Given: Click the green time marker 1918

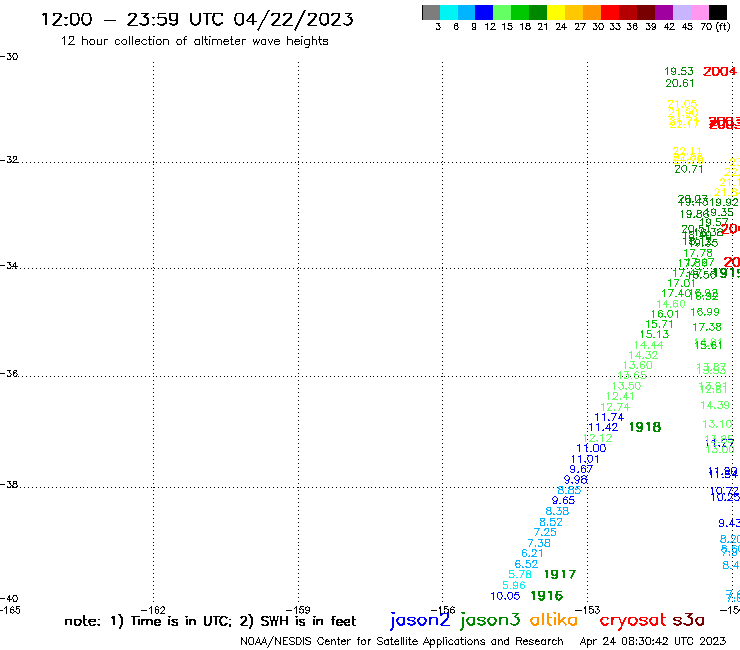Looking at the screenshot, I should click(645, 427).
